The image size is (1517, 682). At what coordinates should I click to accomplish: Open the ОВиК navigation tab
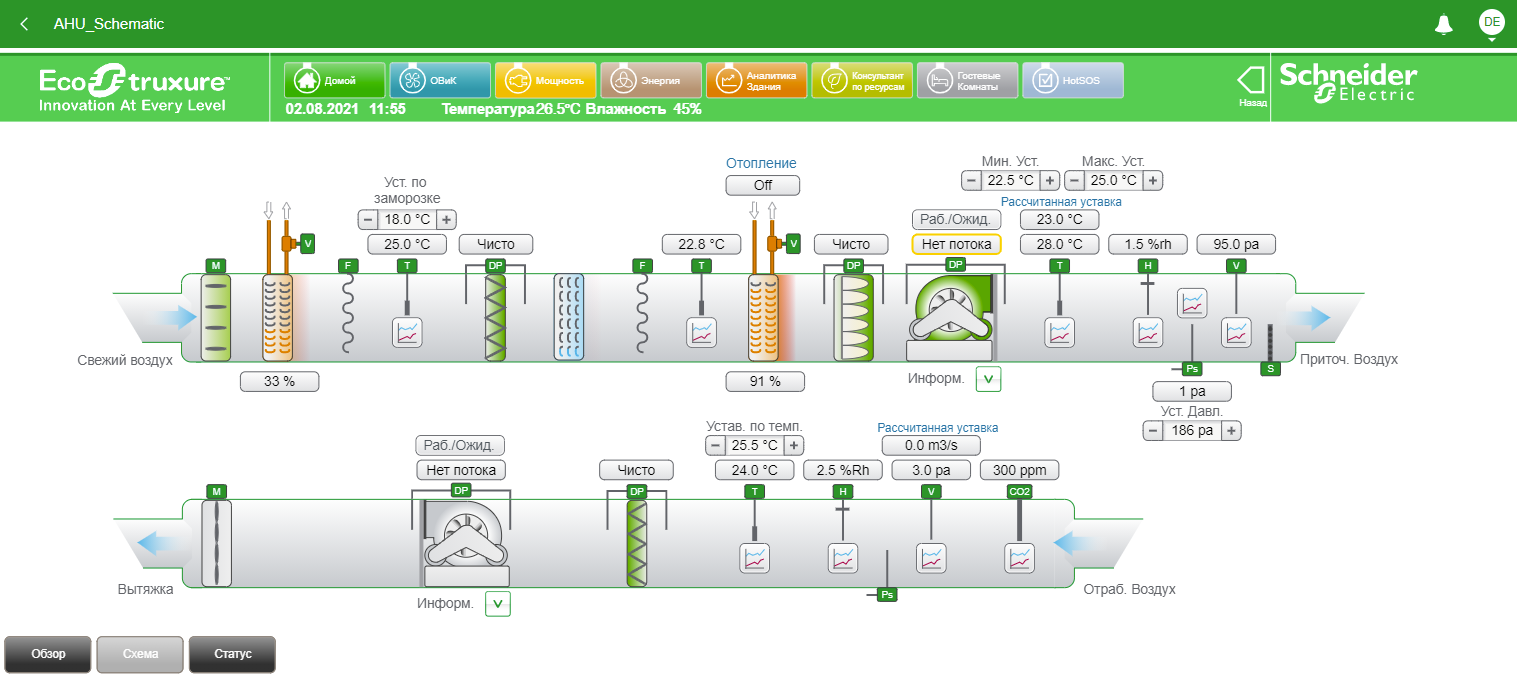[x=439, y=80]
